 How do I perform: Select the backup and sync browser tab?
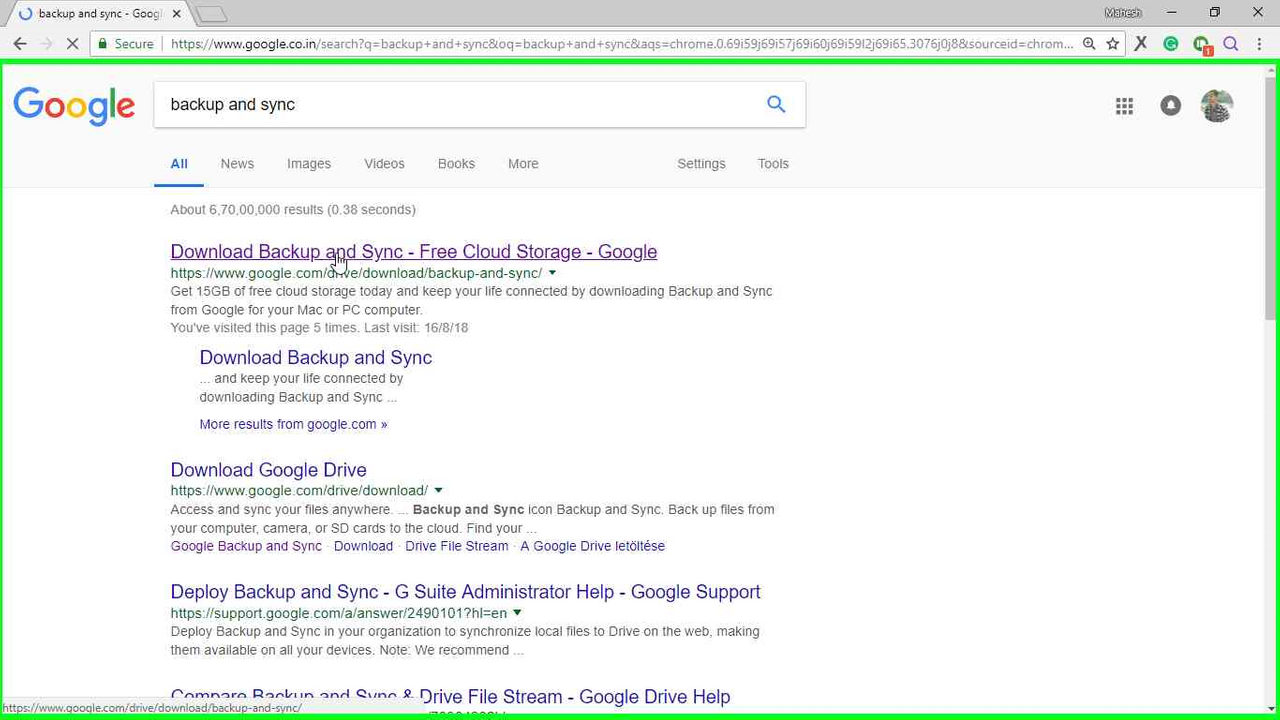pyautogui.click(x=96, y=14)
